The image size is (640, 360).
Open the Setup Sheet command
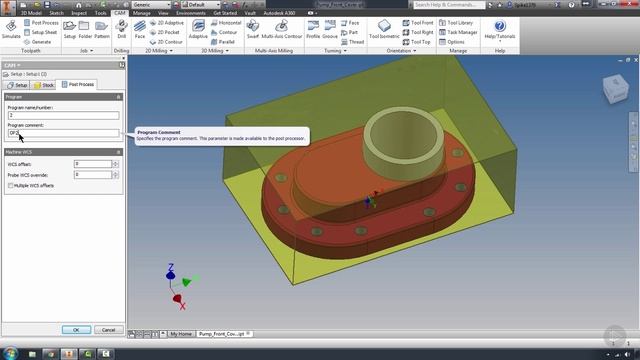point(40,32)
